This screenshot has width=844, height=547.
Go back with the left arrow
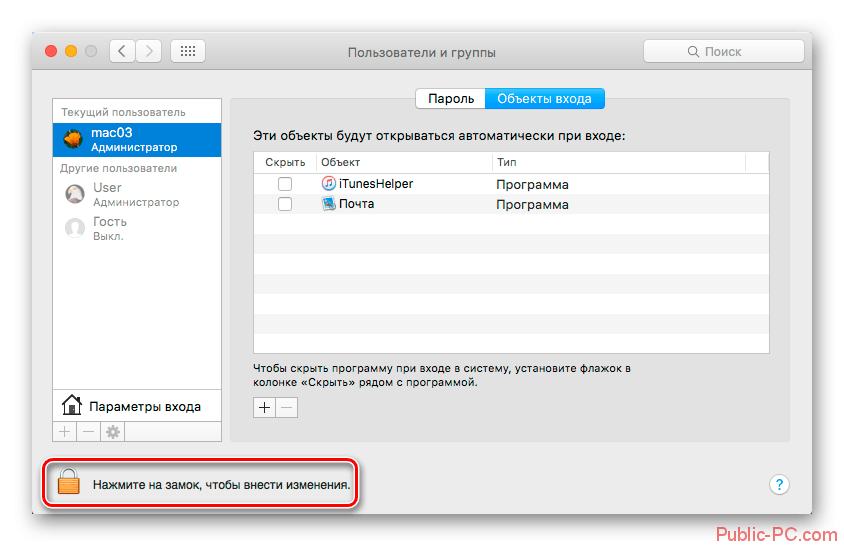(123, 51)
